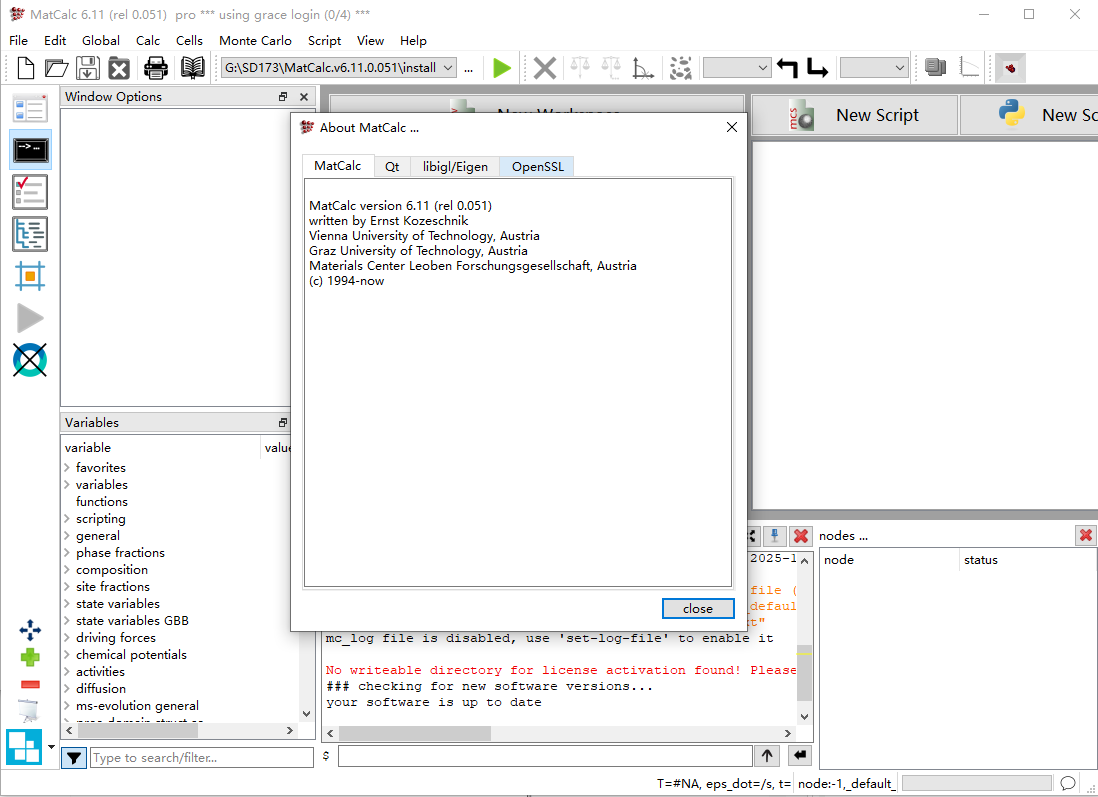Toggle the variables filter funnel button

74,758
